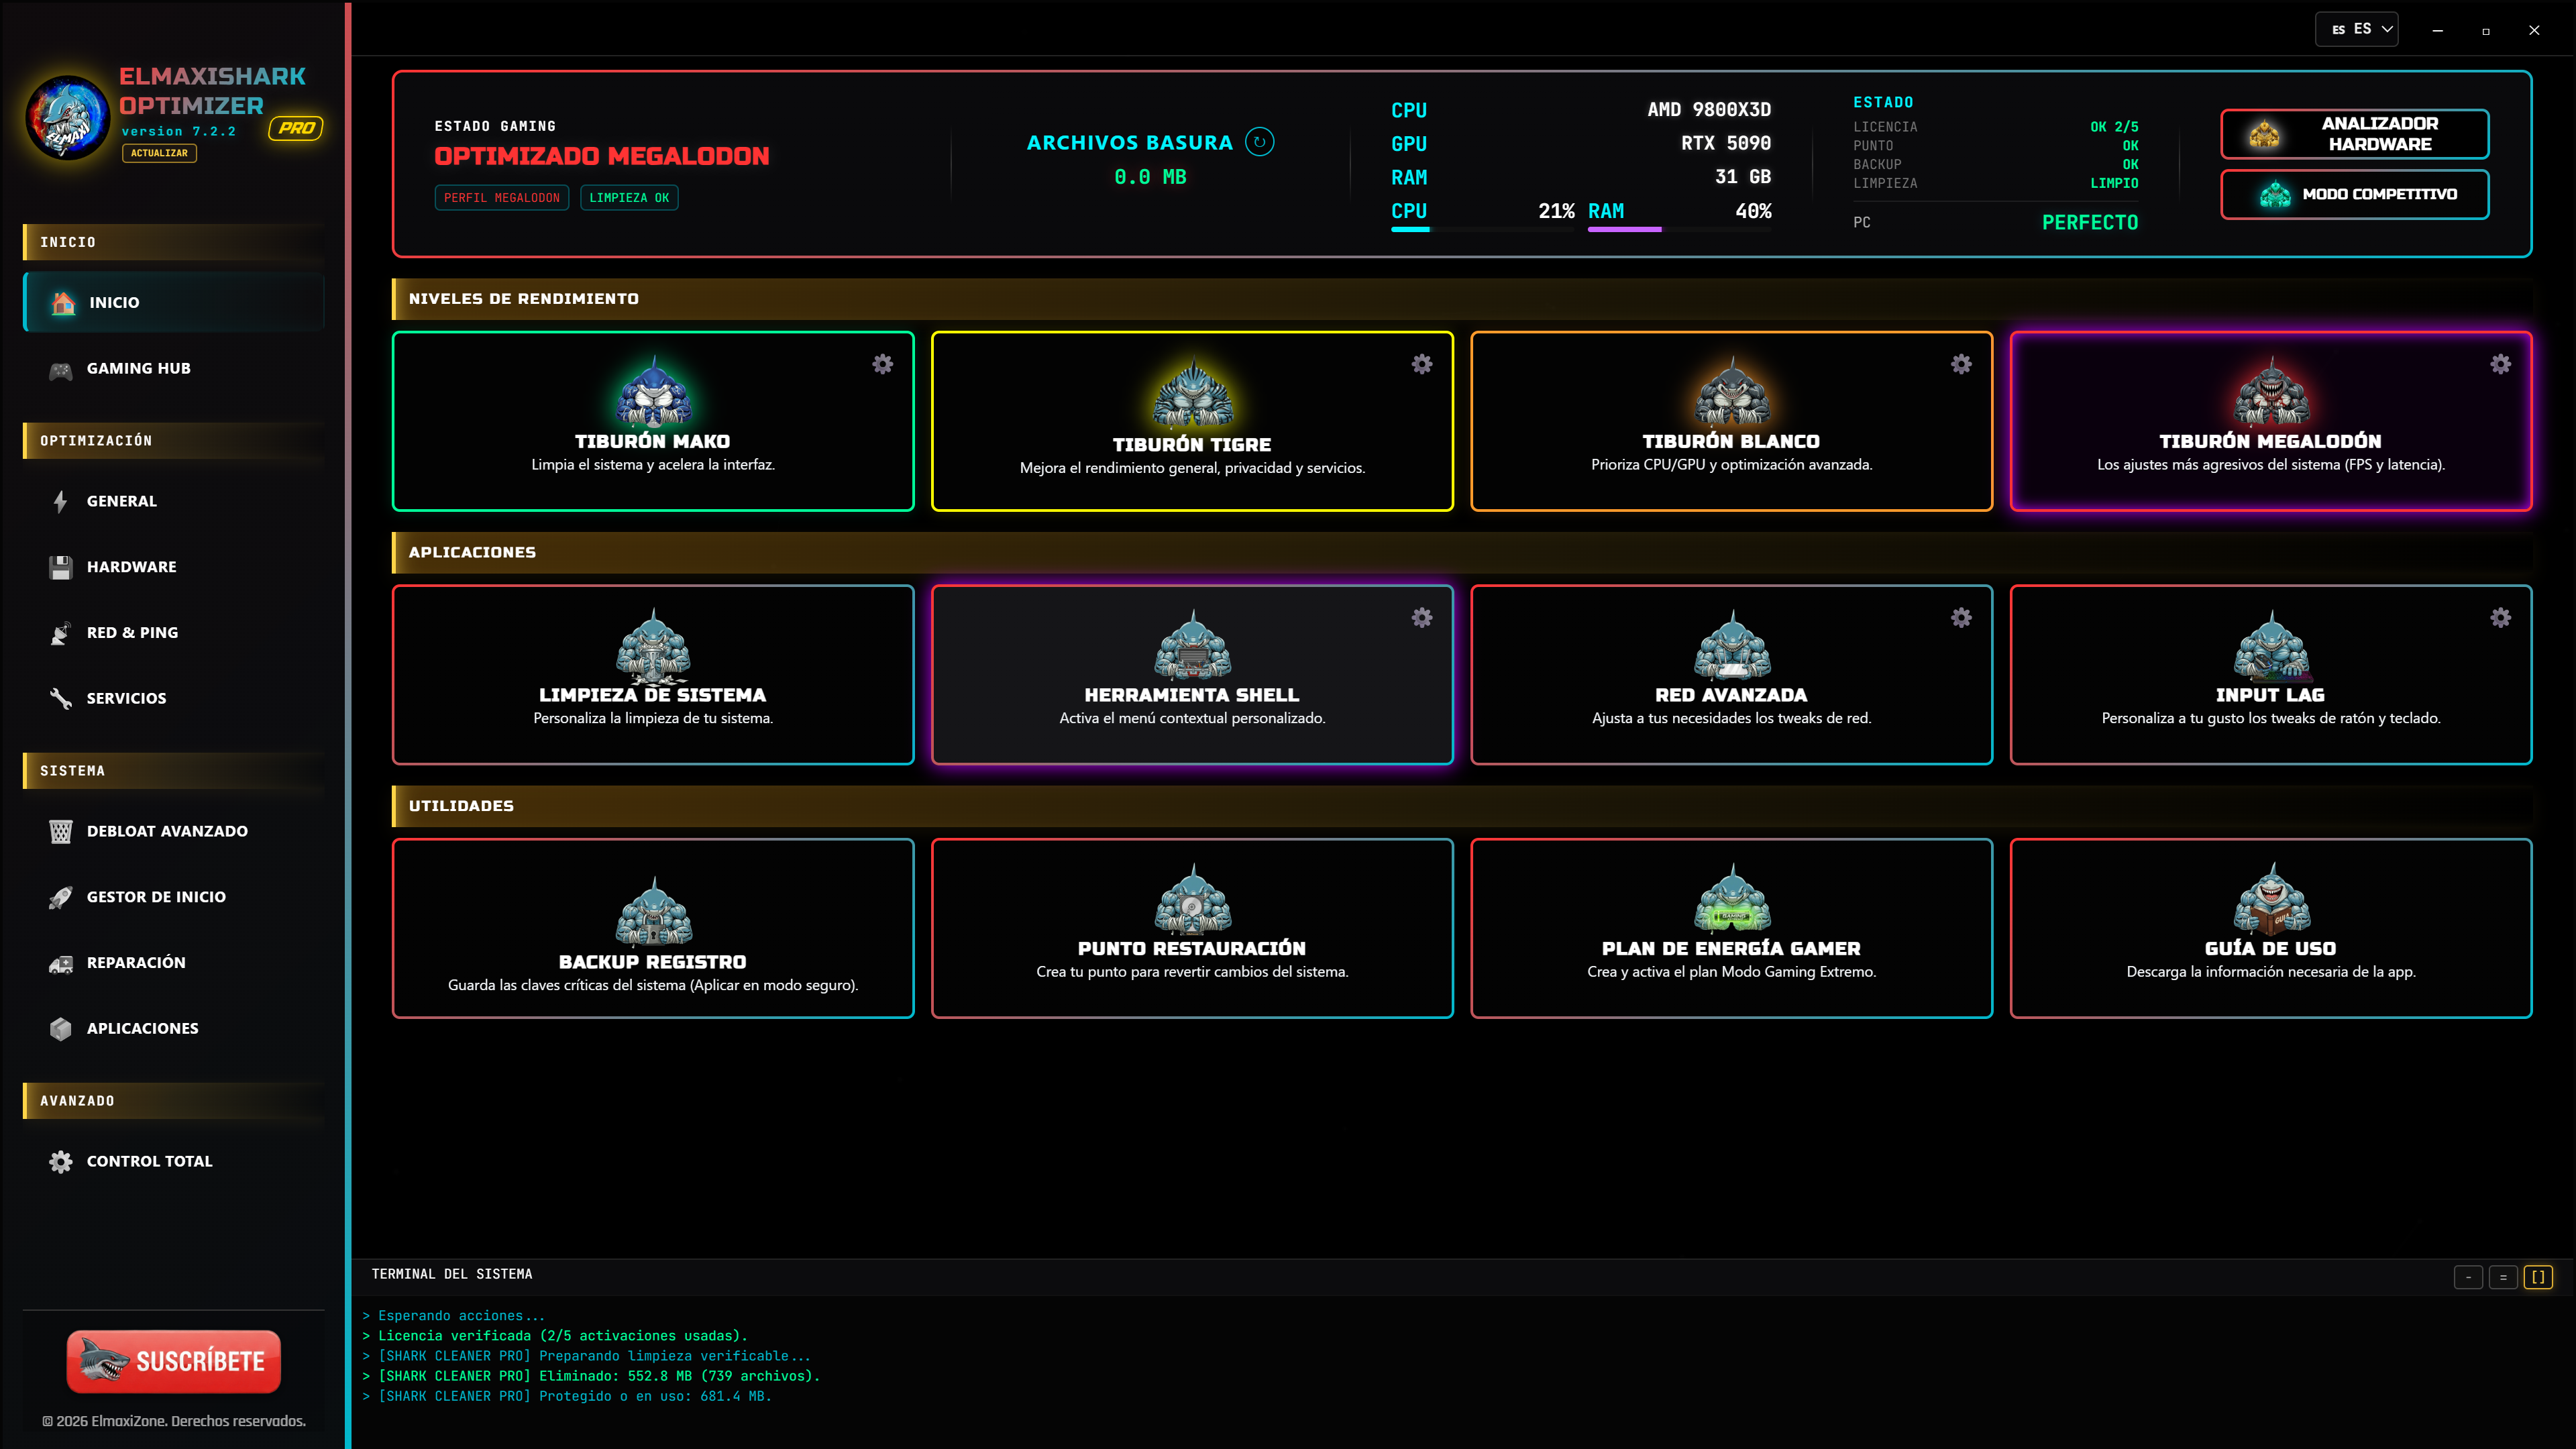The width and height of the screenshot is (2576, 1449).
Task: Click the General lightning bolt icon
Action: coord(61,501)
